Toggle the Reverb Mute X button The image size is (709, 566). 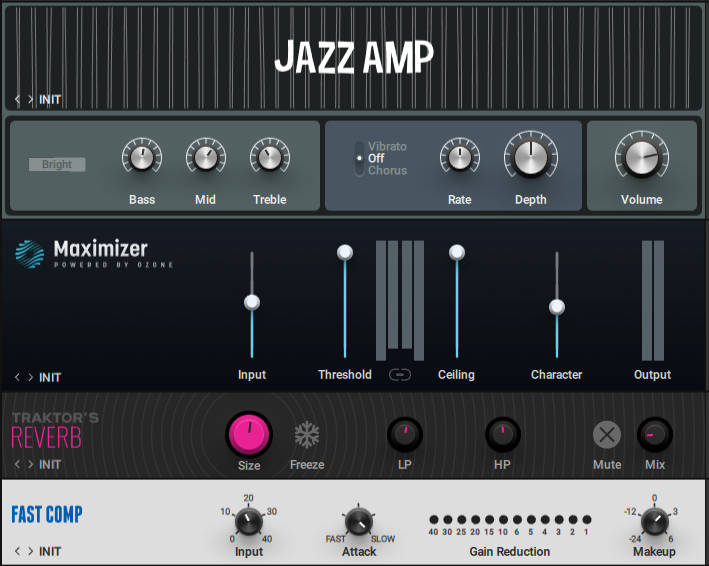[x=607, y=434]
